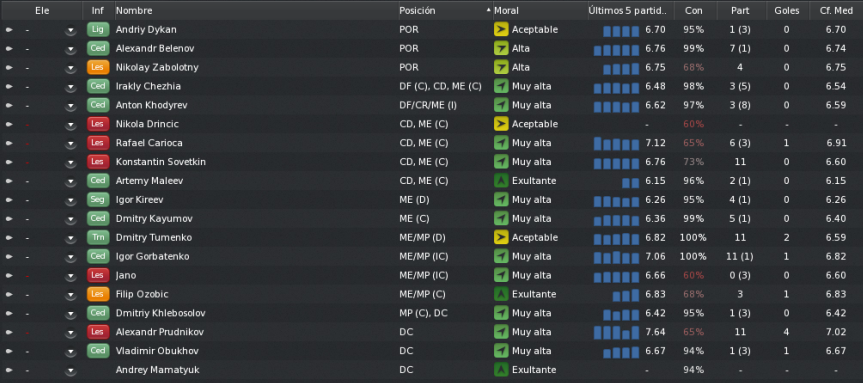The height and width of the screenshot is (383, 863).
Task: Click the Trn badge next to Dmitry Tumenko
Action: [x=98, y=238]
